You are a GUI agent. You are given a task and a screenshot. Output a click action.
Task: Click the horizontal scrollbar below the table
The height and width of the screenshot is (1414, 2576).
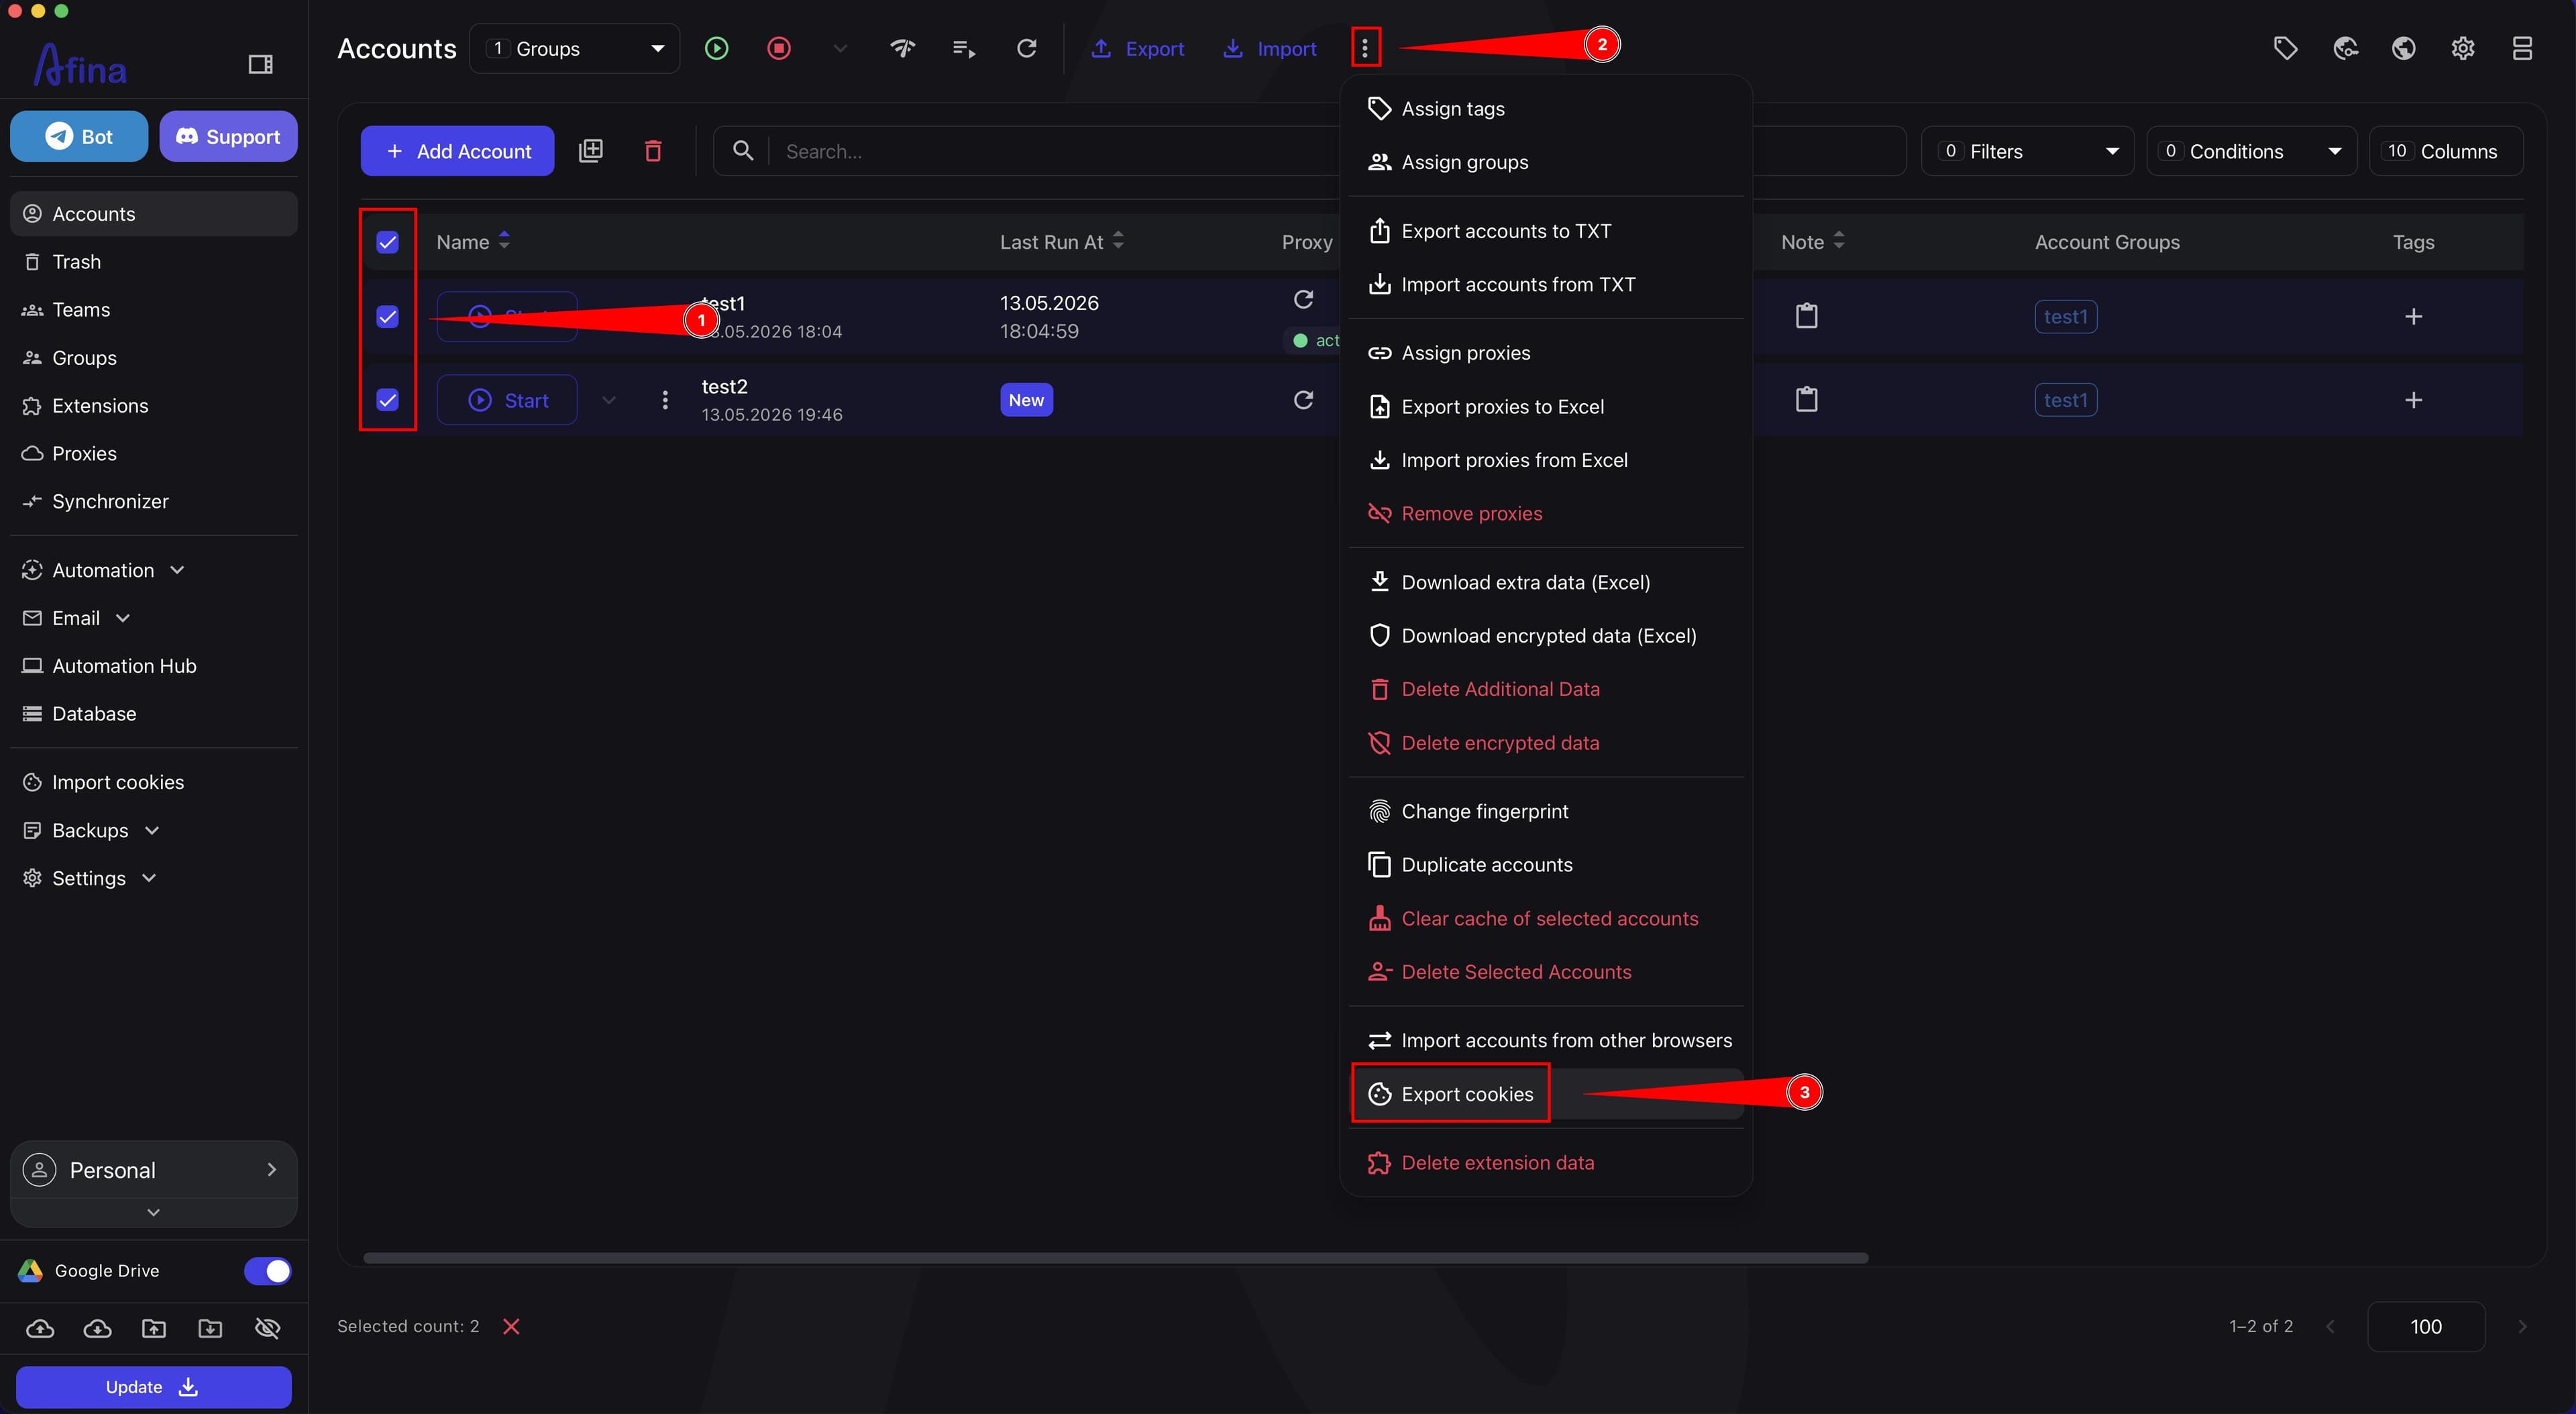click(1115, 1258)
